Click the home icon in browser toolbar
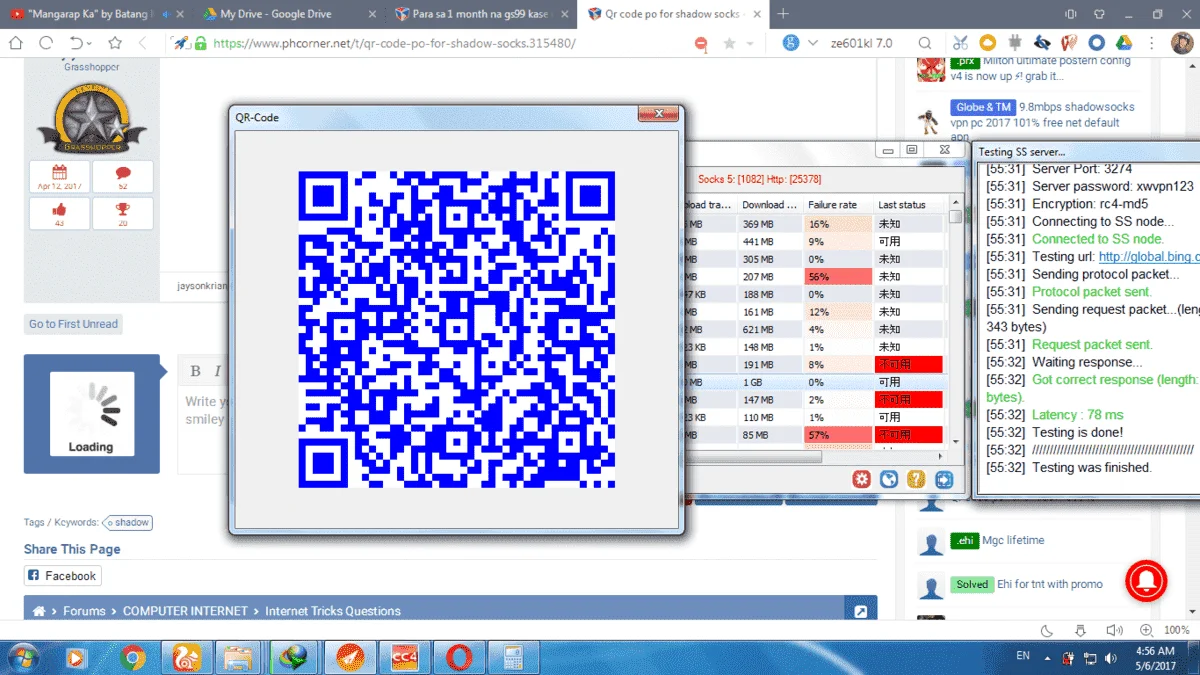This screenshot has height=675, width=1200. point(17,43)
